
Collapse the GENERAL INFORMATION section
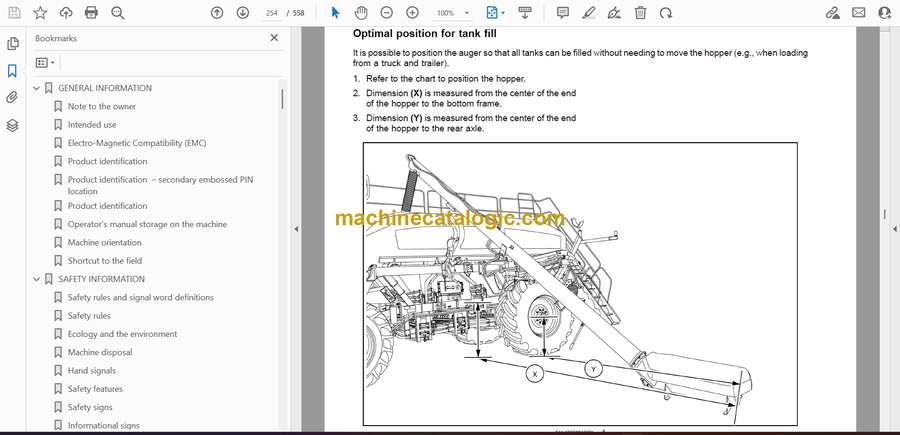(x=37, y=88)
